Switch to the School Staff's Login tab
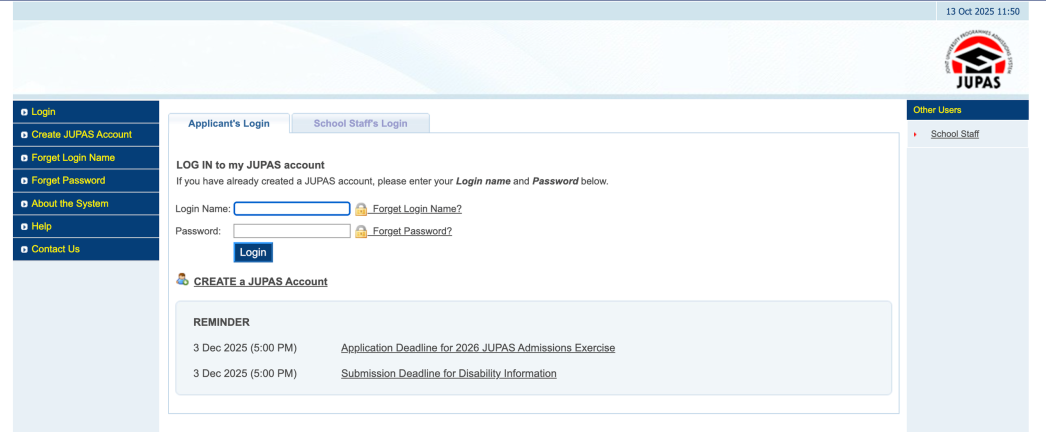 [x=360, y=123]
